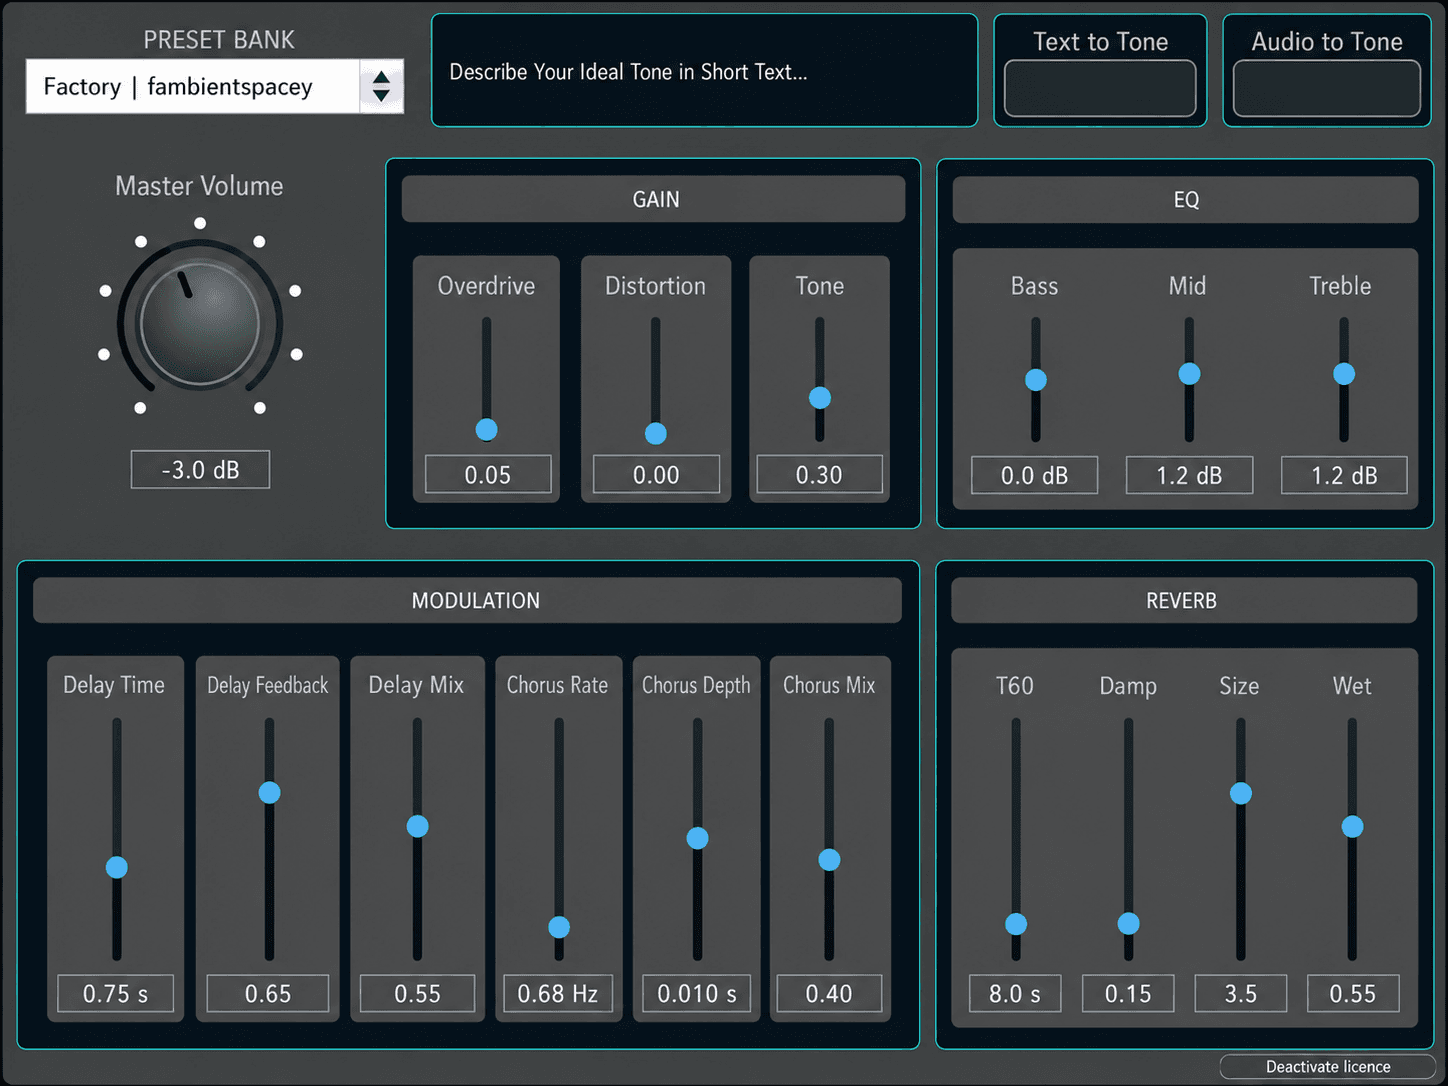1448x1086 pixels.
Task: Click the Delay Feedback slider handle
Action: coord(269,793)
